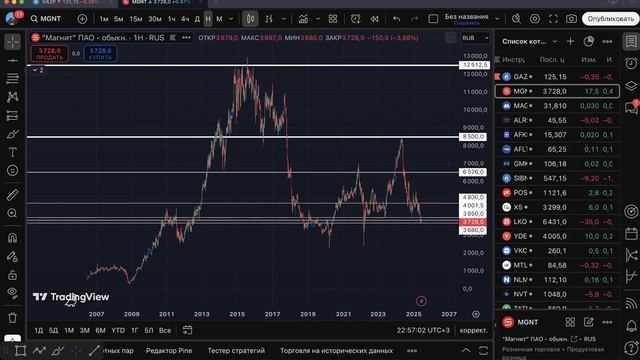Viewport: 640px width, 360px height.
Task: Open the chart layout selector square
Action: click(433, 19)
